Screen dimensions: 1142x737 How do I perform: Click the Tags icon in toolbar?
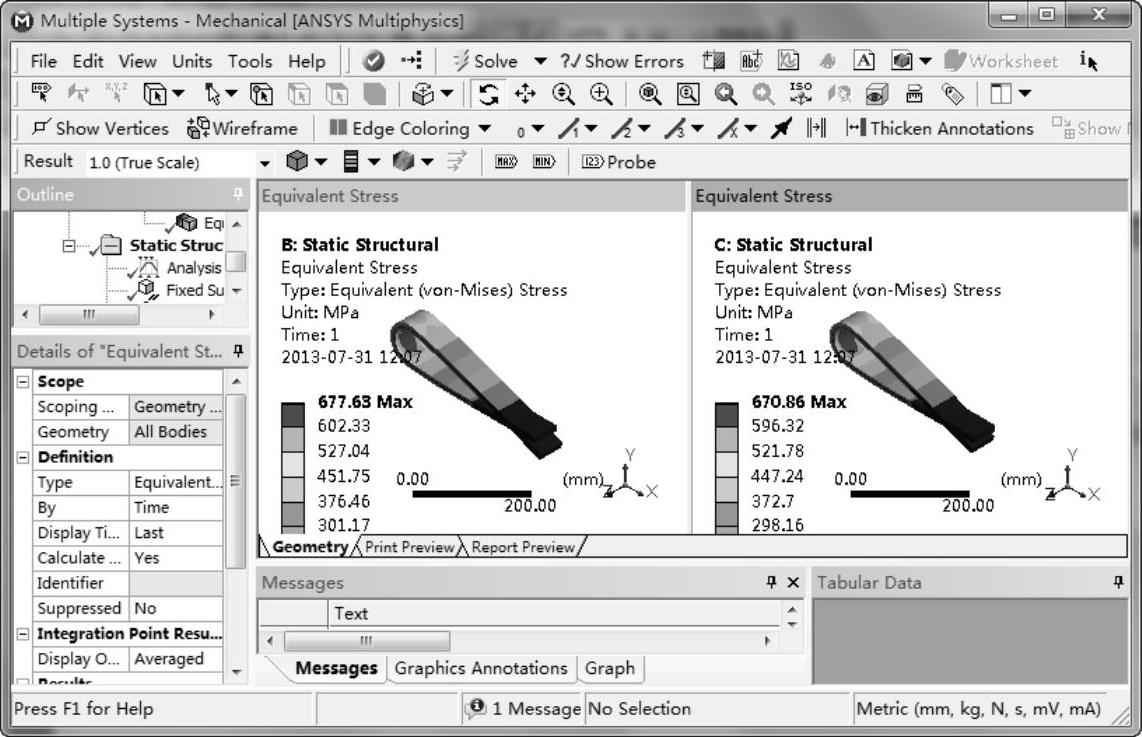point(953,94)
